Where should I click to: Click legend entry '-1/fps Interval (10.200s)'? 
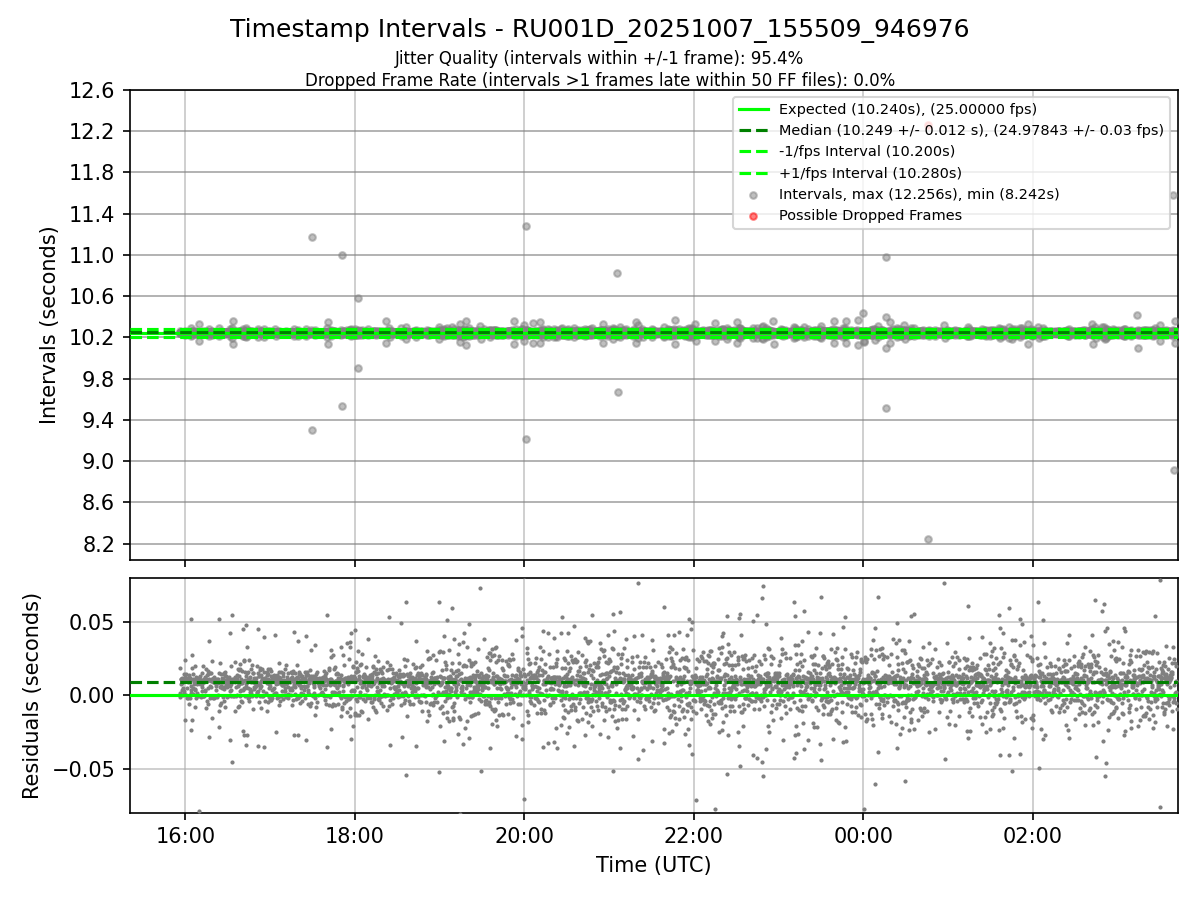pos(866,151)
